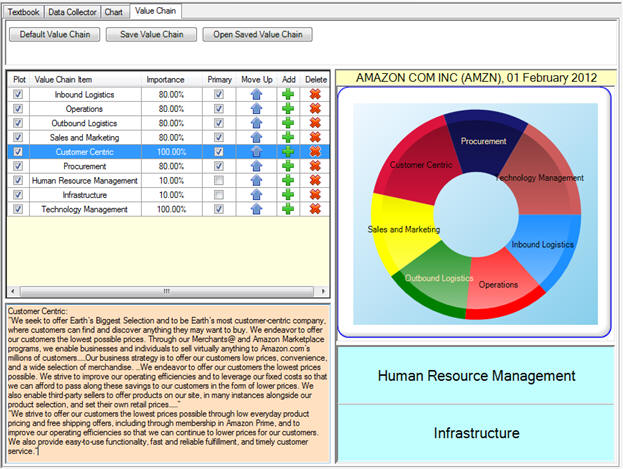
Task: Add item at Outbound Logistics row
Action: 288,123
